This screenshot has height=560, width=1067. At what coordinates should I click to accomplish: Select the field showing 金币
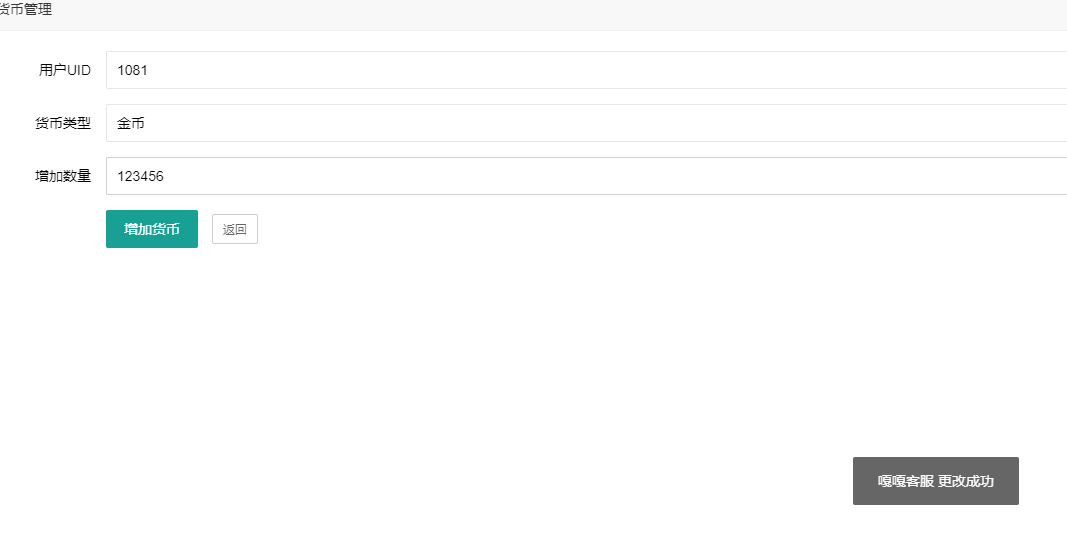[586, 123]
